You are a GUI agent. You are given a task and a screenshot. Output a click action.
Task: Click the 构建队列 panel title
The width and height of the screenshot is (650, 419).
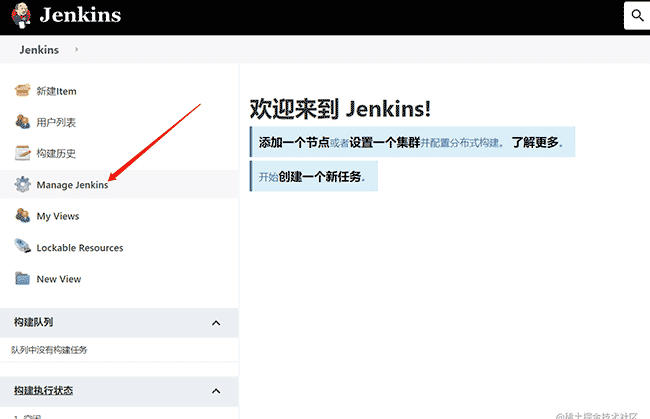[x=33, y=322]
